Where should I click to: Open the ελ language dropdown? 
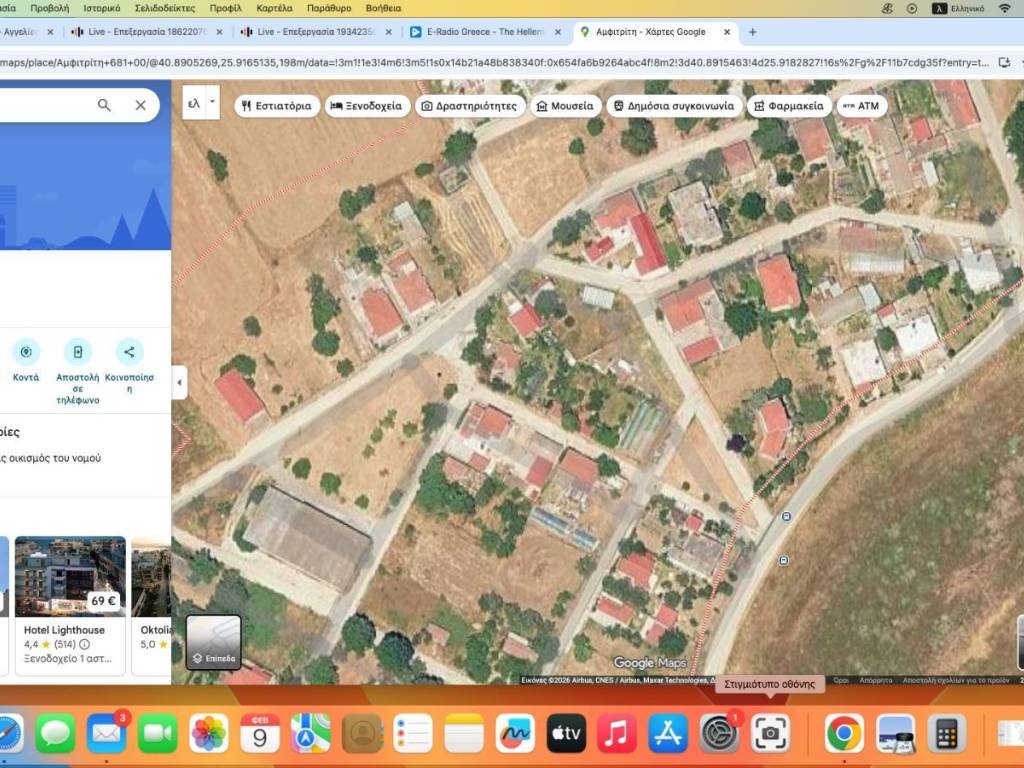tap(200, 102)
